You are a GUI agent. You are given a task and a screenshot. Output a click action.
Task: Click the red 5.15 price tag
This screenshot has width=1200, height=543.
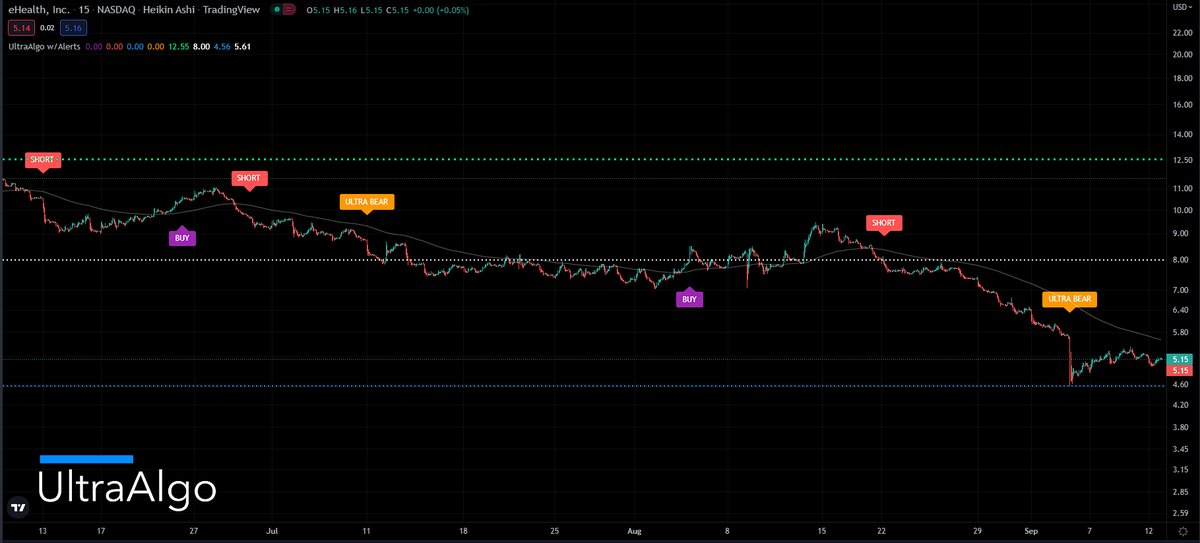[x=1180, y=371]
